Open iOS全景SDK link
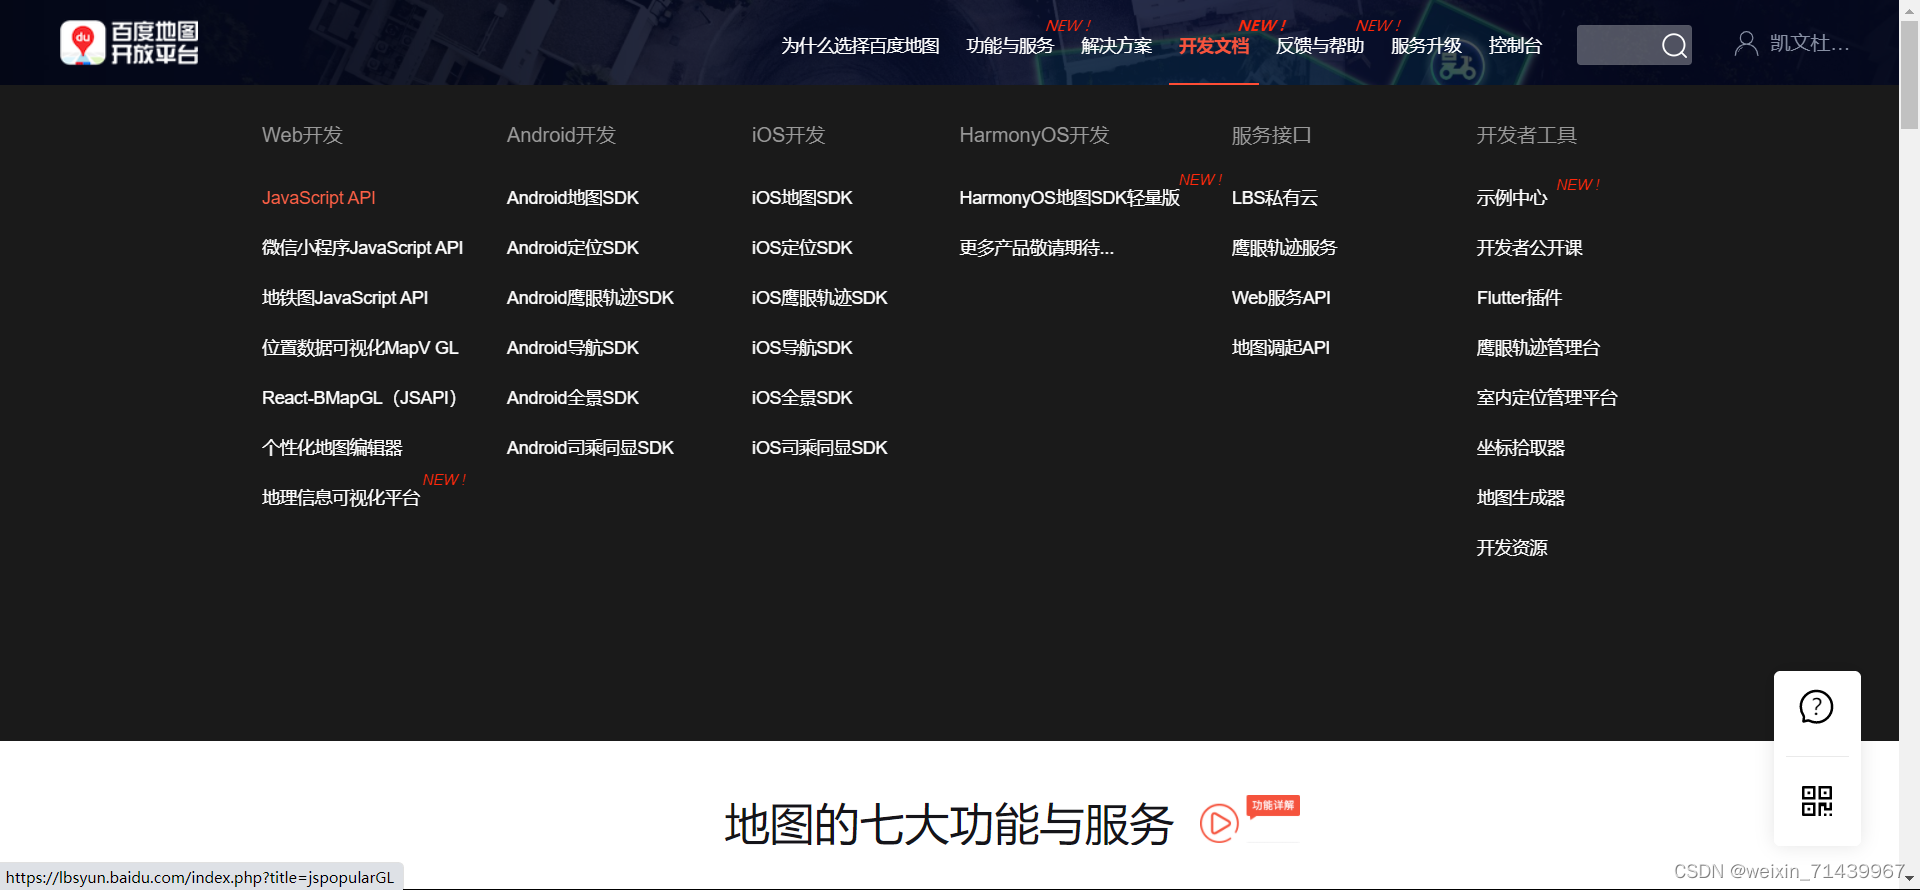The image size is (1920, 890). (x=802, y=398)
